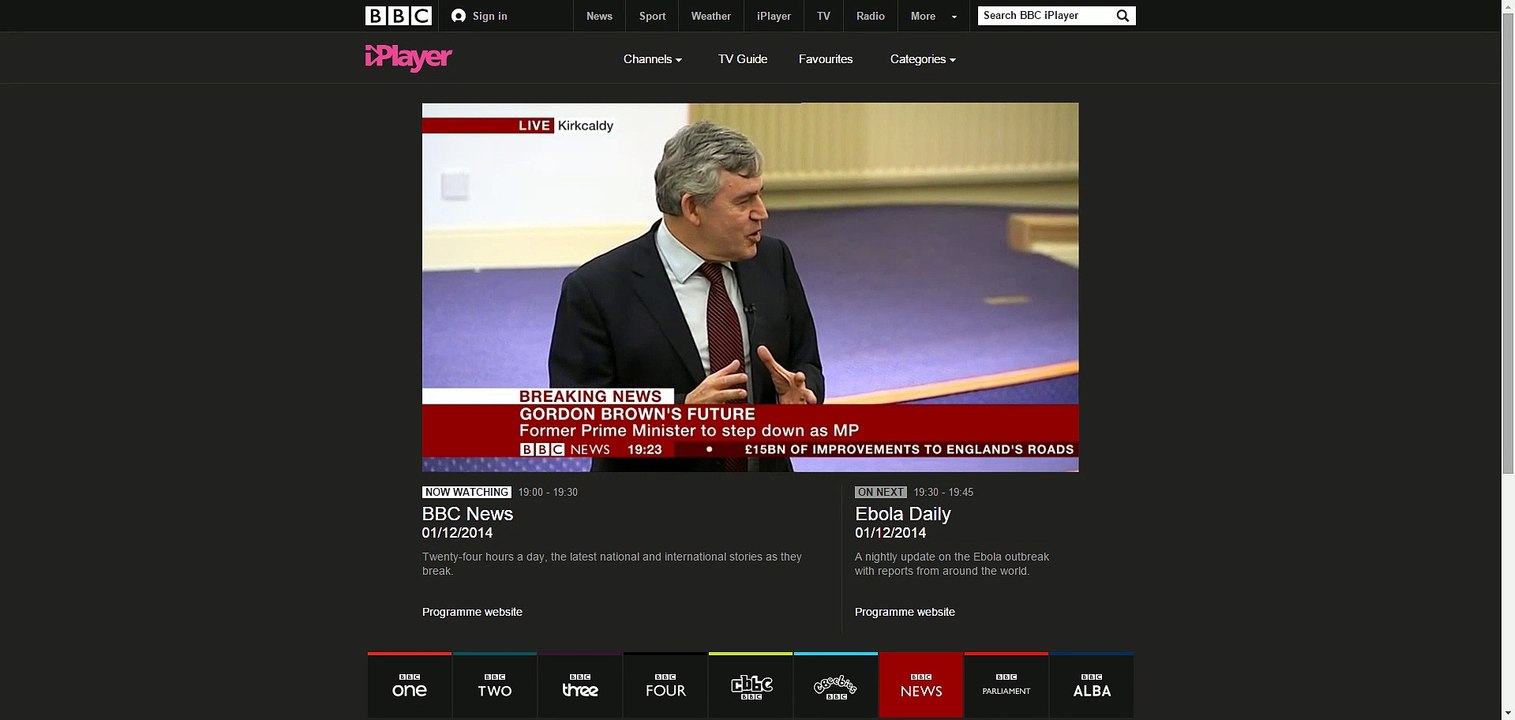Click the 19:30 - 19:45 time text
This screenshot has width=1515, height=720.
943,492
